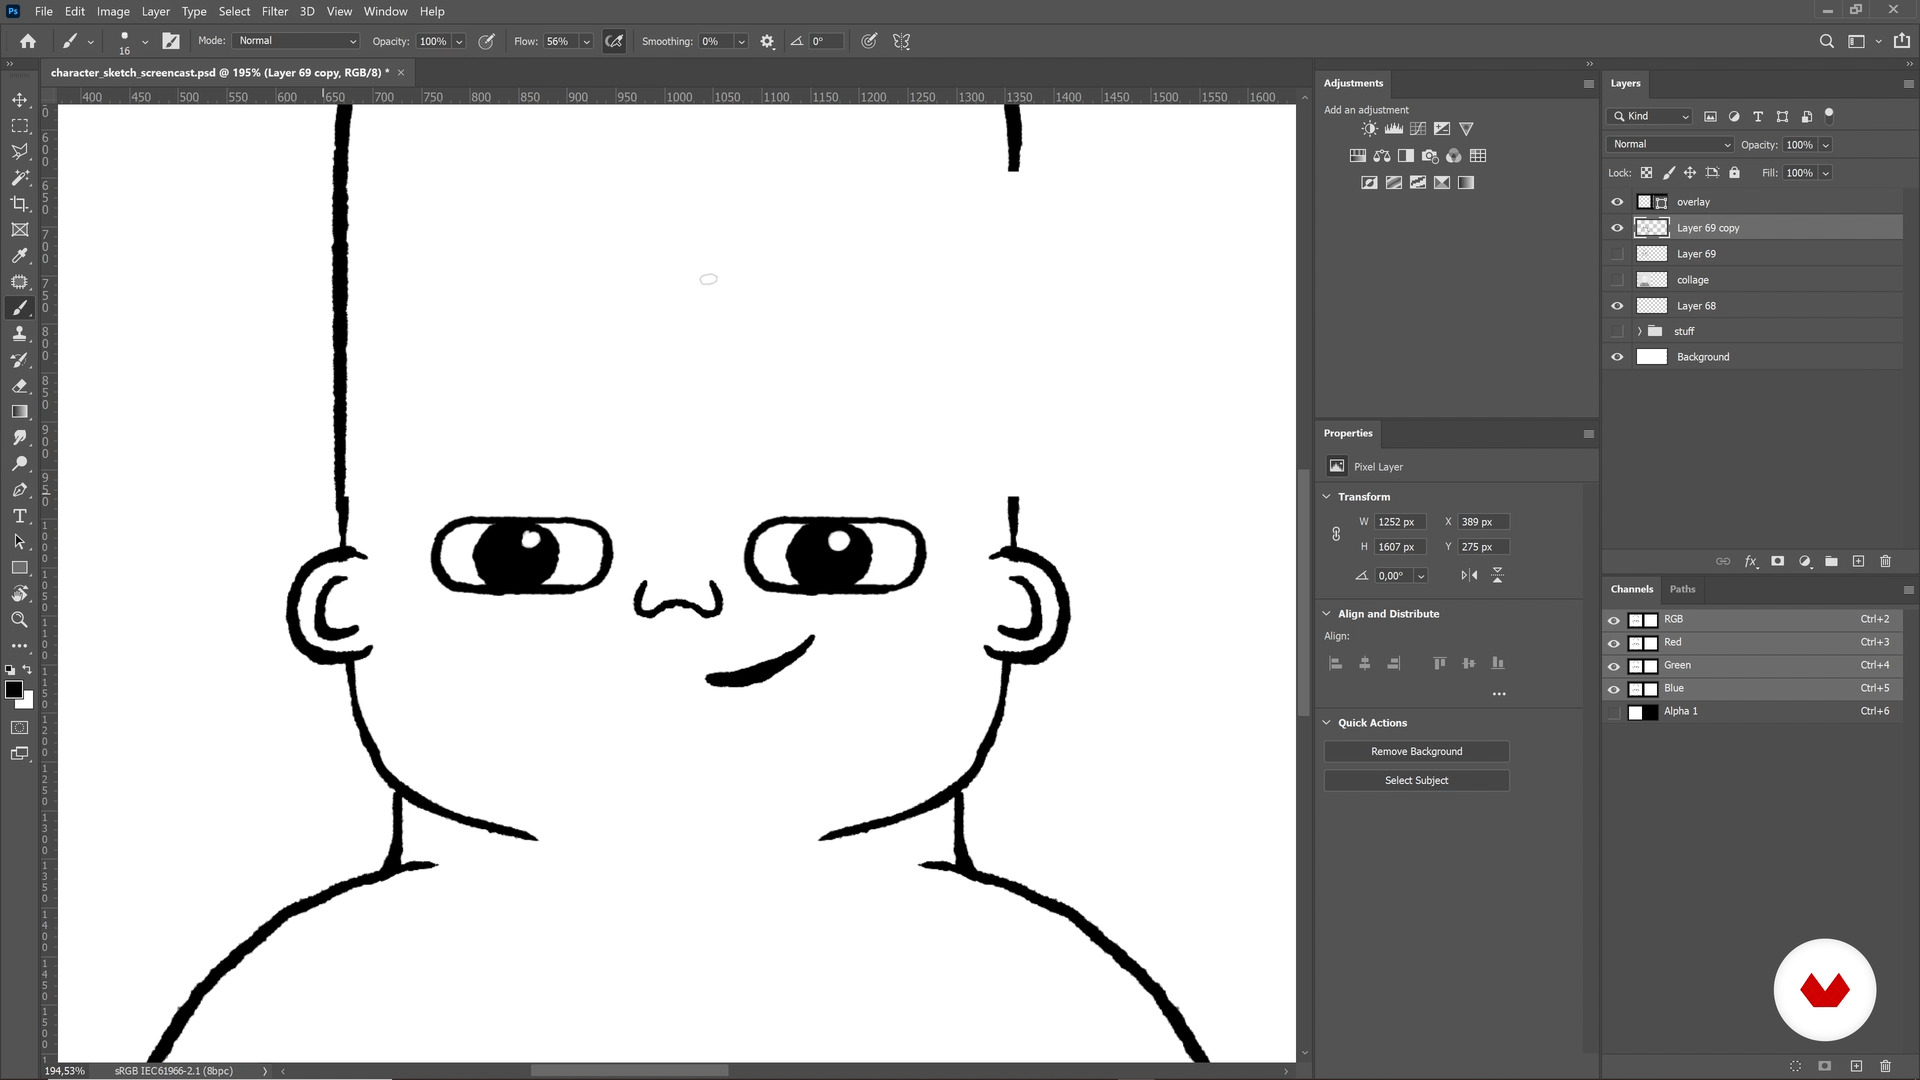
Task: Select the Rectangle shape tool
Action: pos(19,568)
